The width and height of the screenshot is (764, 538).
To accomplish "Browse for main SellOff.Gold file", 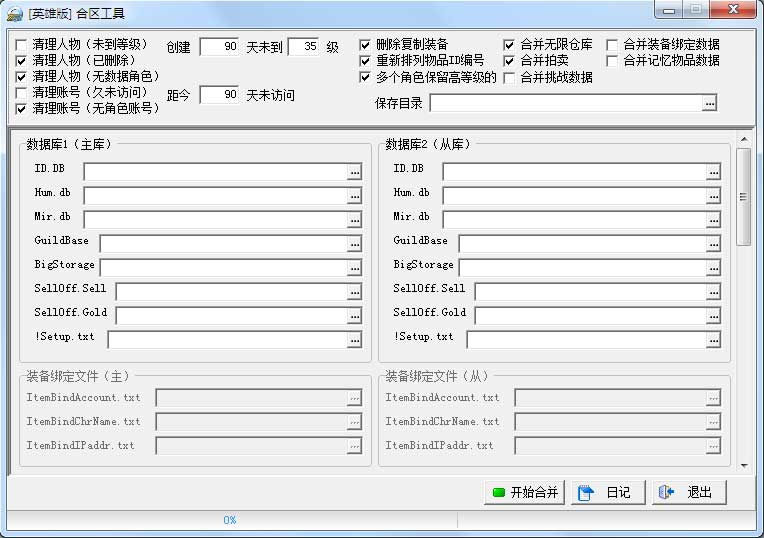I will (354, 316).
